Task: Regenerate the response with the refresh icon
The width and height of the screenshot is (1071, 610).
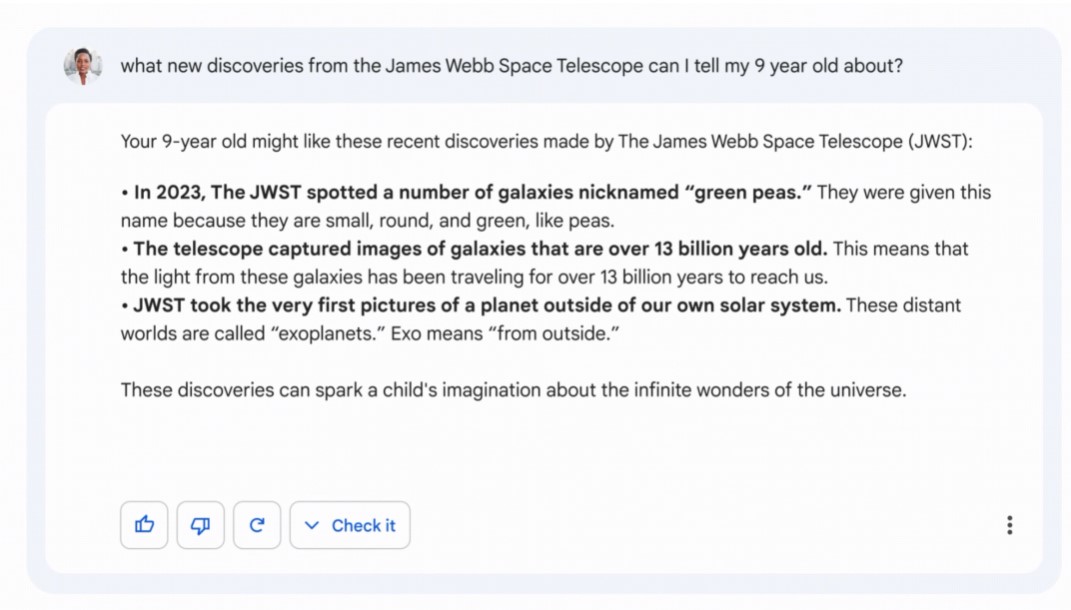Action: tap(257, 525)
